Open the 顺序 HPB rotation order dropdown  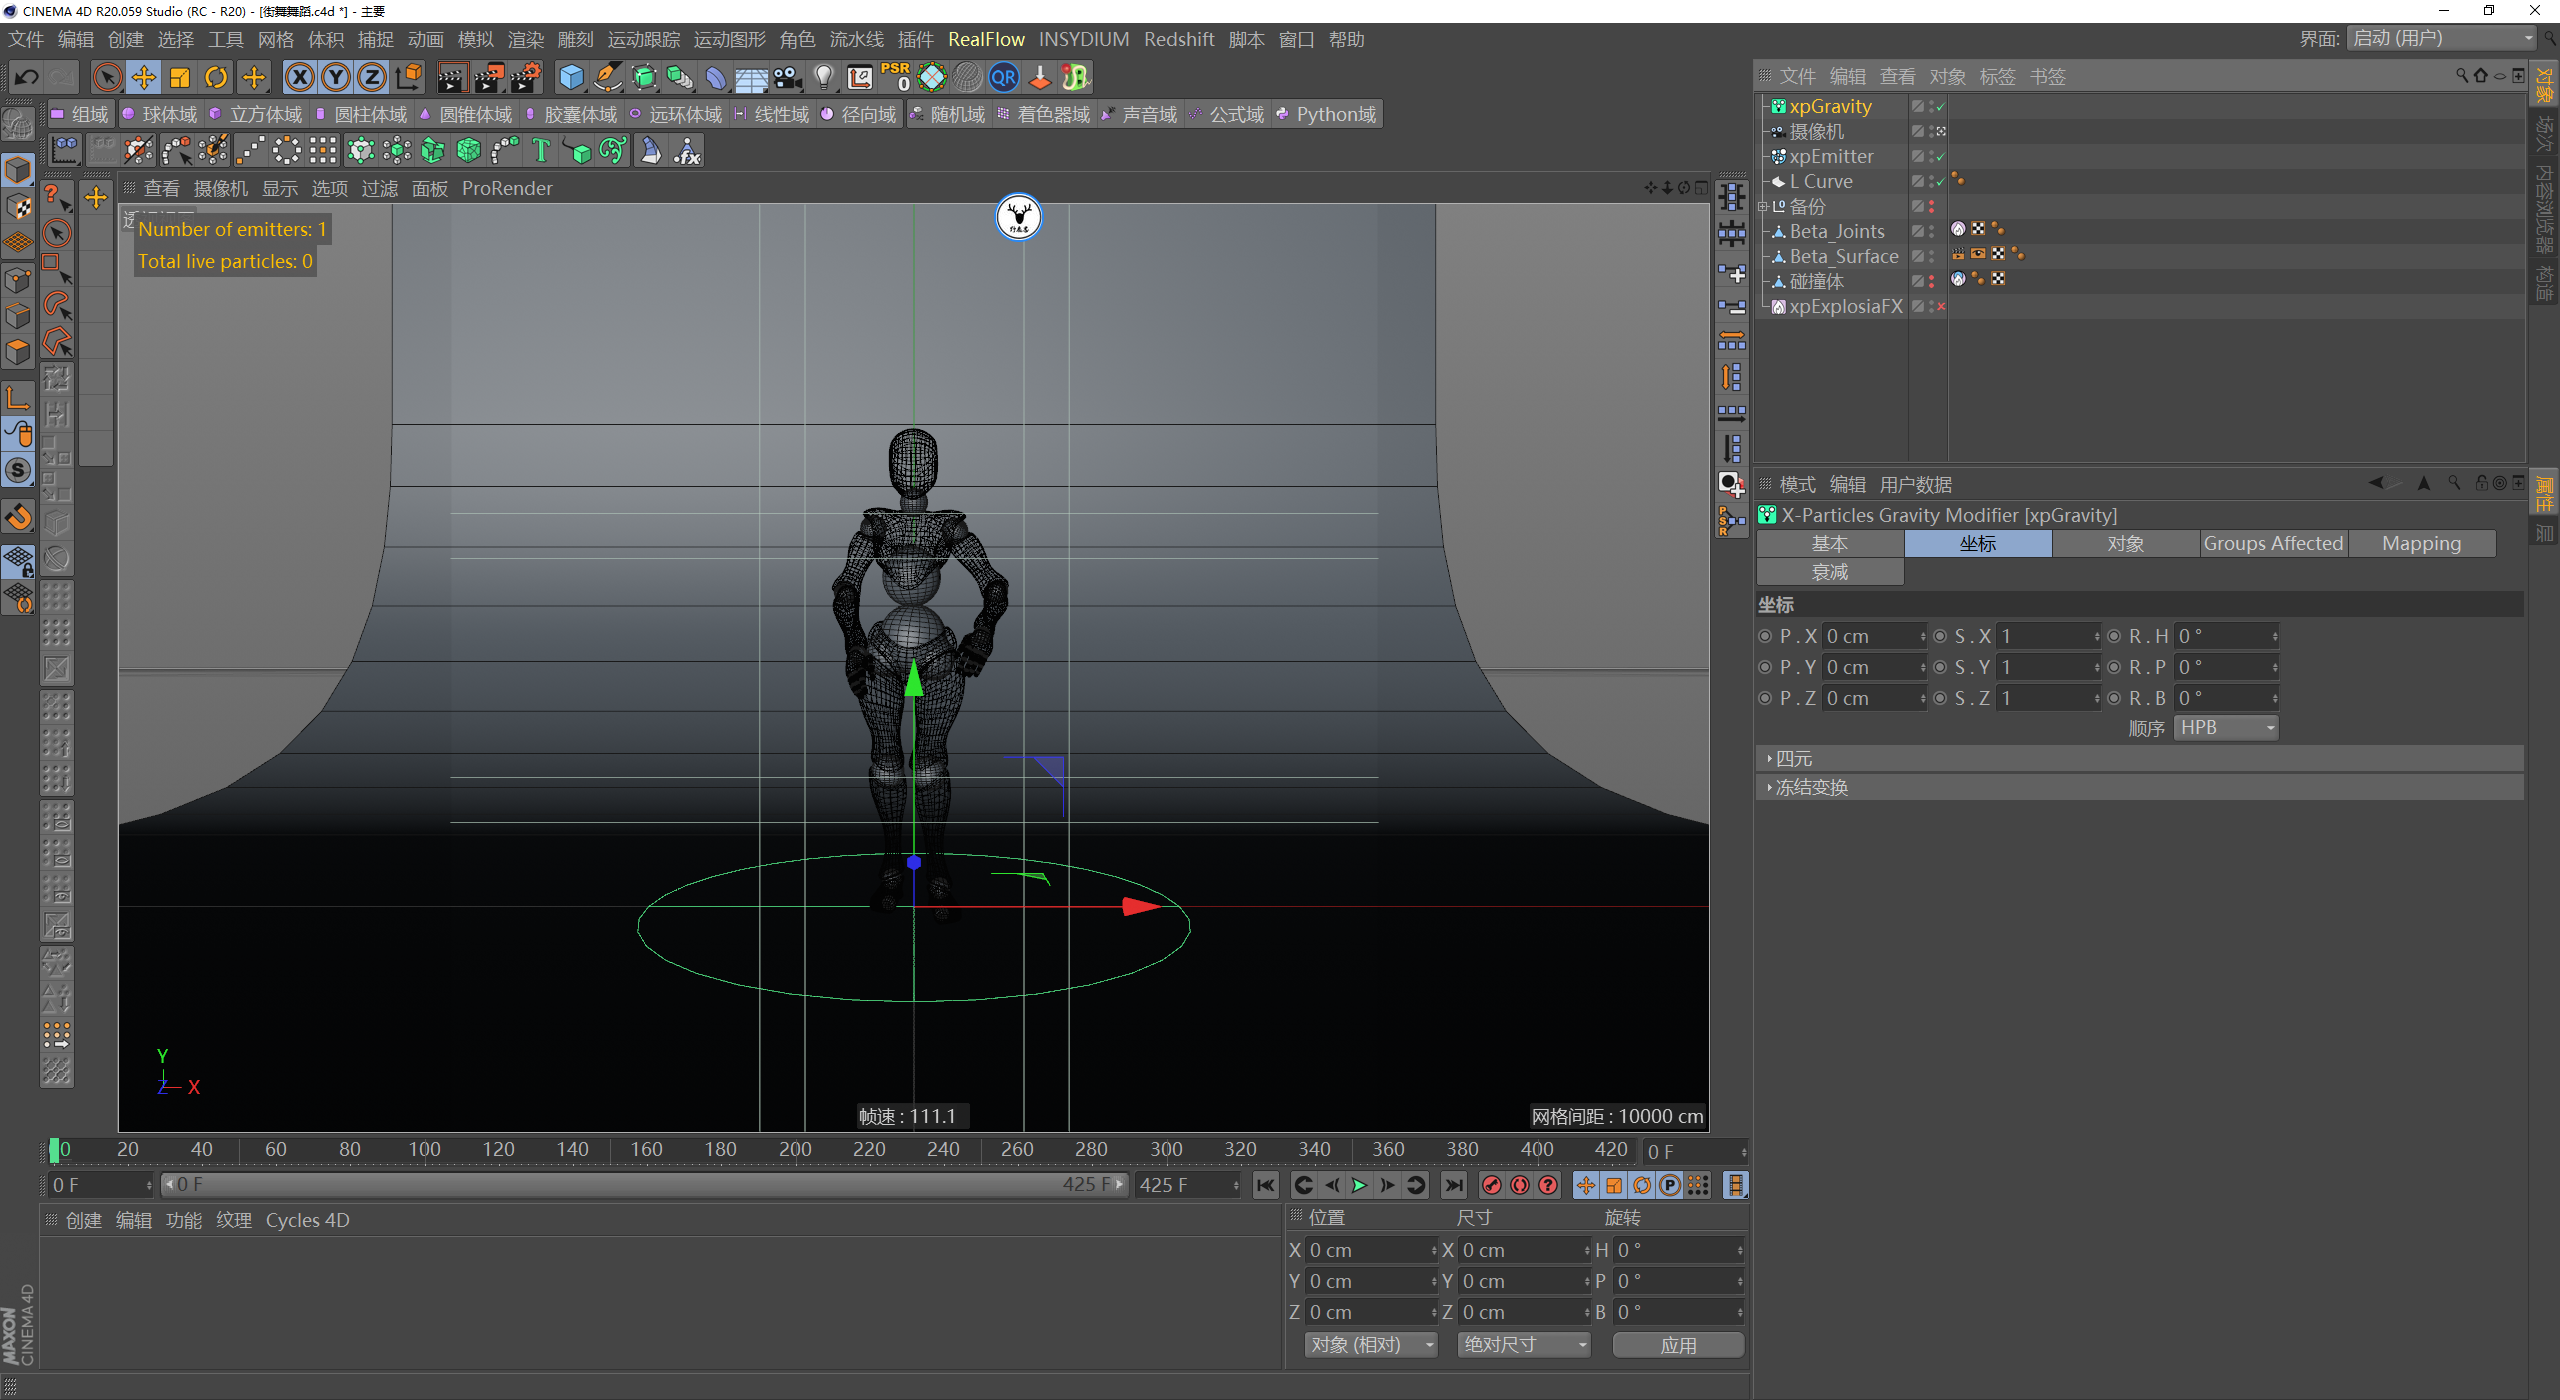2226,728
